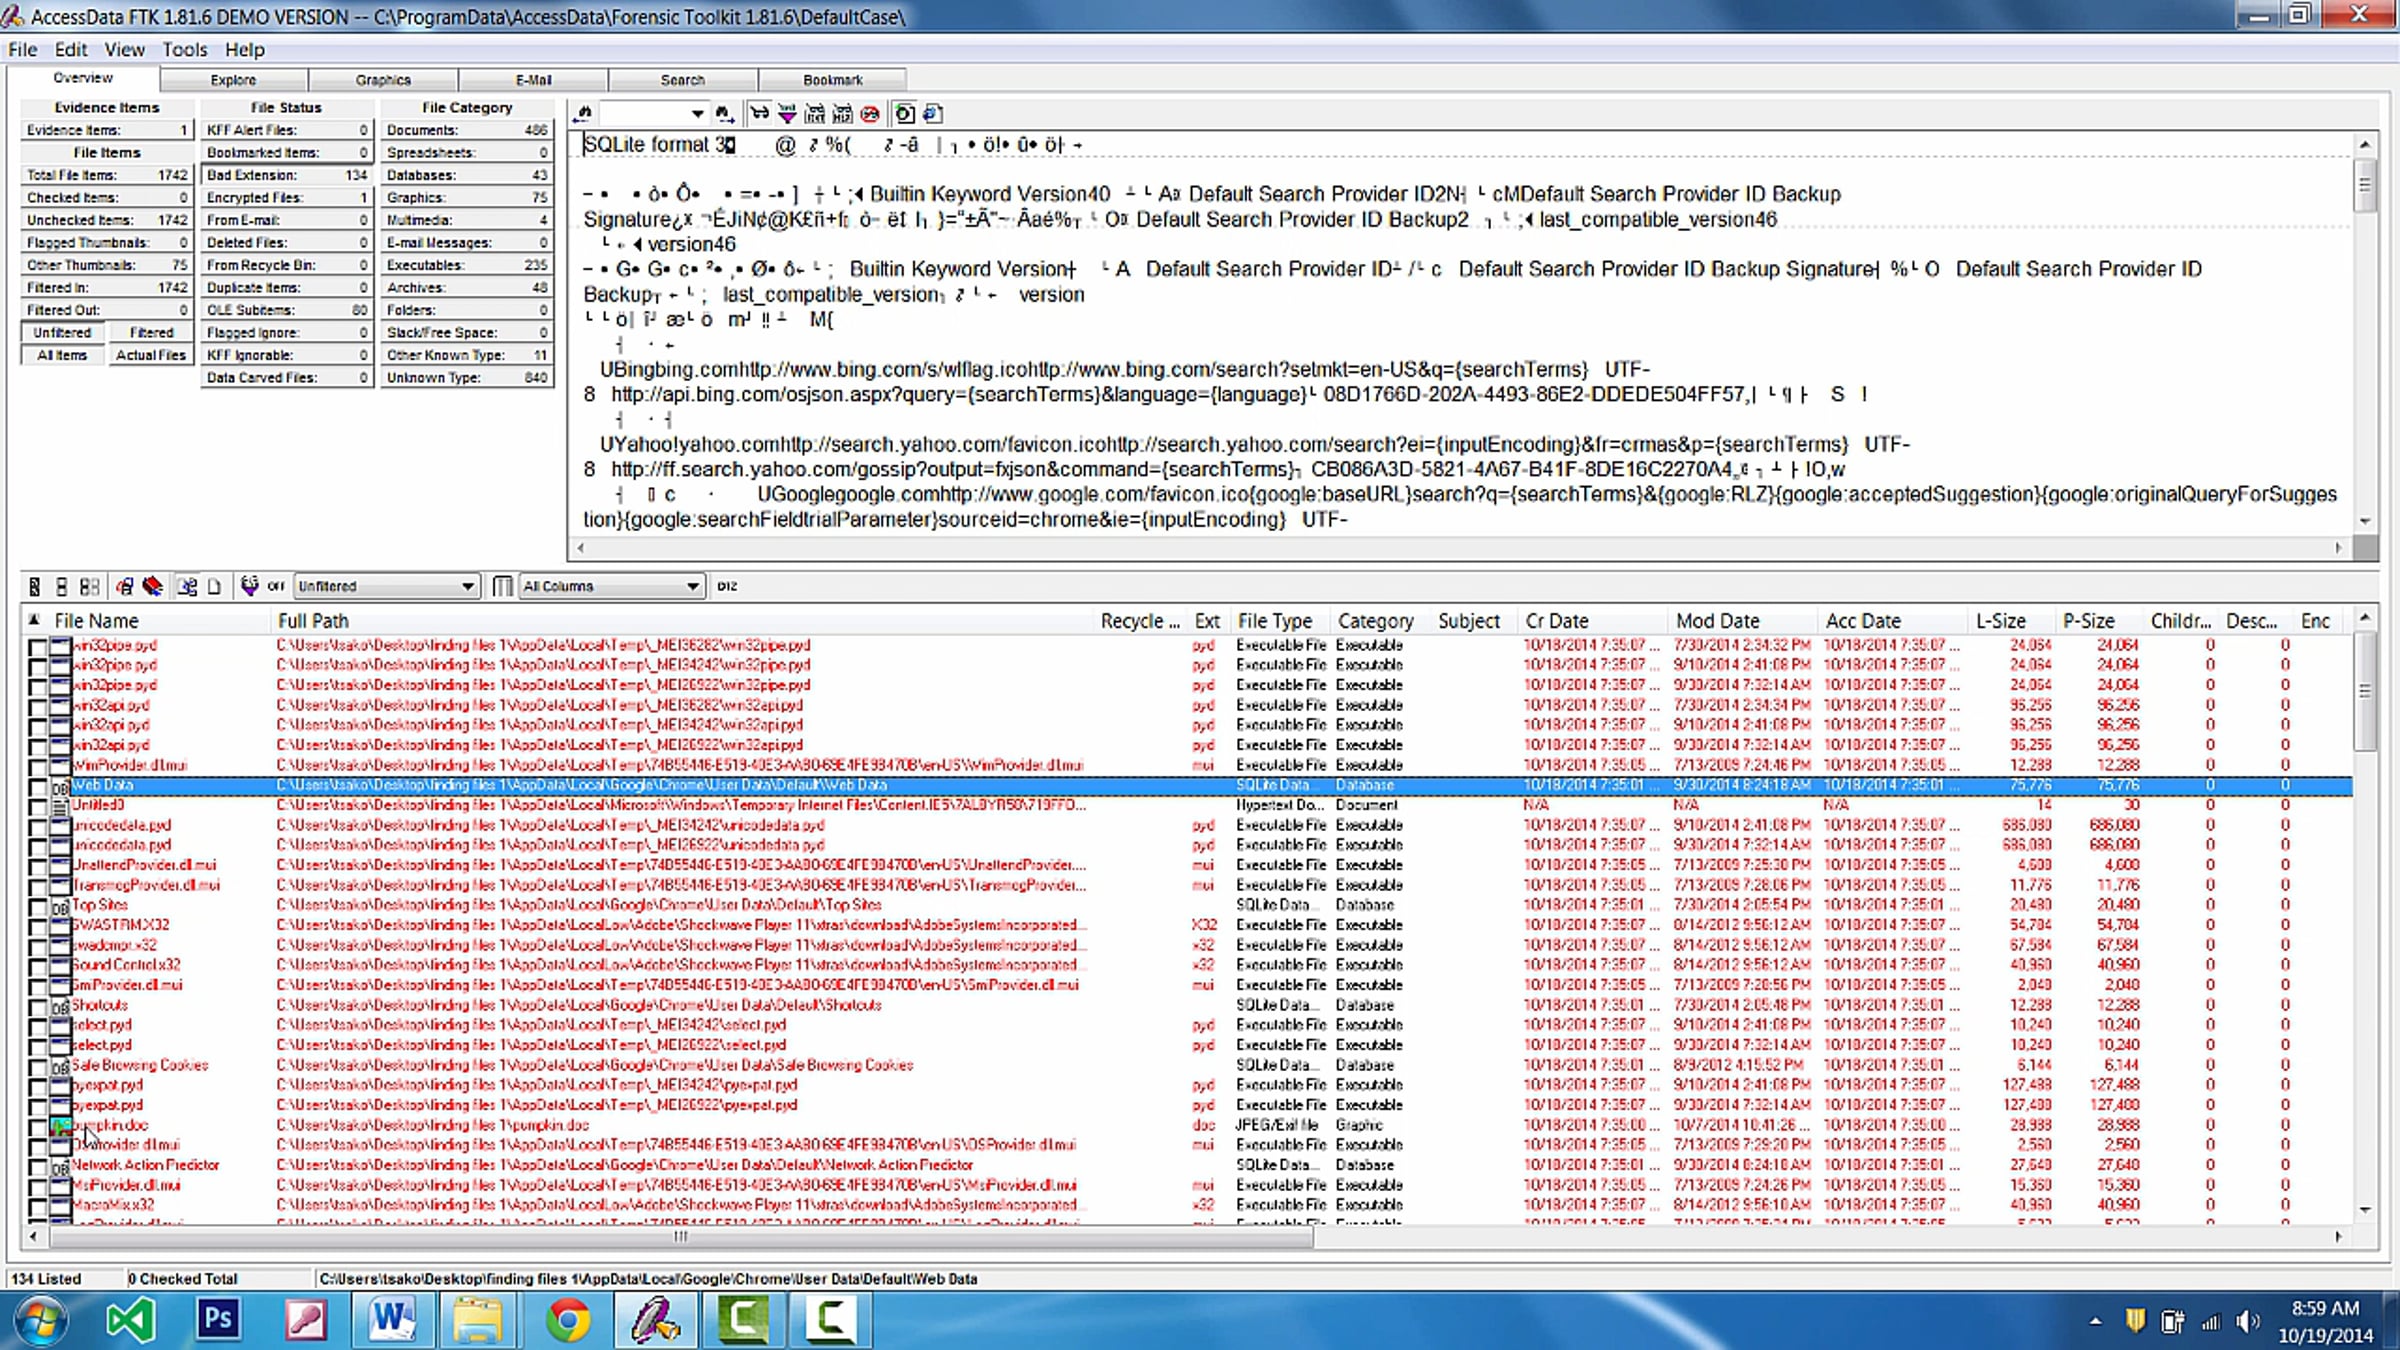Open Windows Explorer from the taskbar

click(479, 1321)
